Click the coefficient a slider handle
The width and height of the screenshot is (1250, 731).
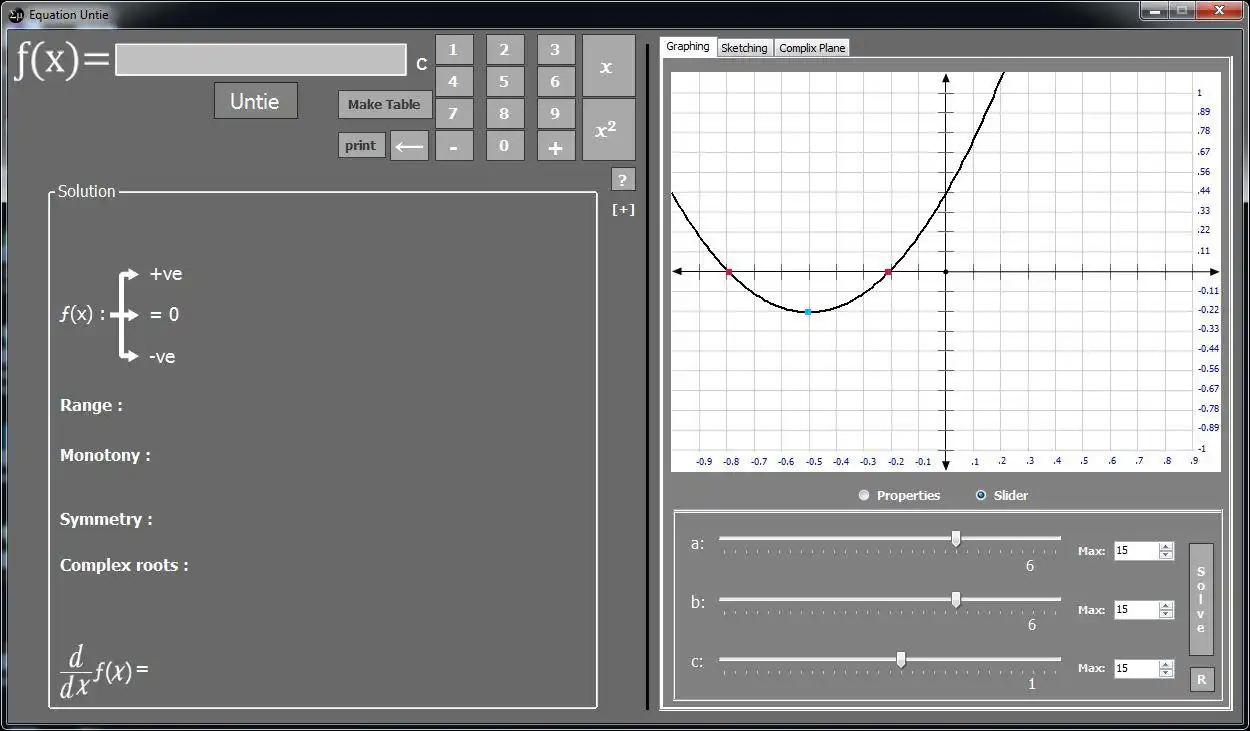click(956, 539)
